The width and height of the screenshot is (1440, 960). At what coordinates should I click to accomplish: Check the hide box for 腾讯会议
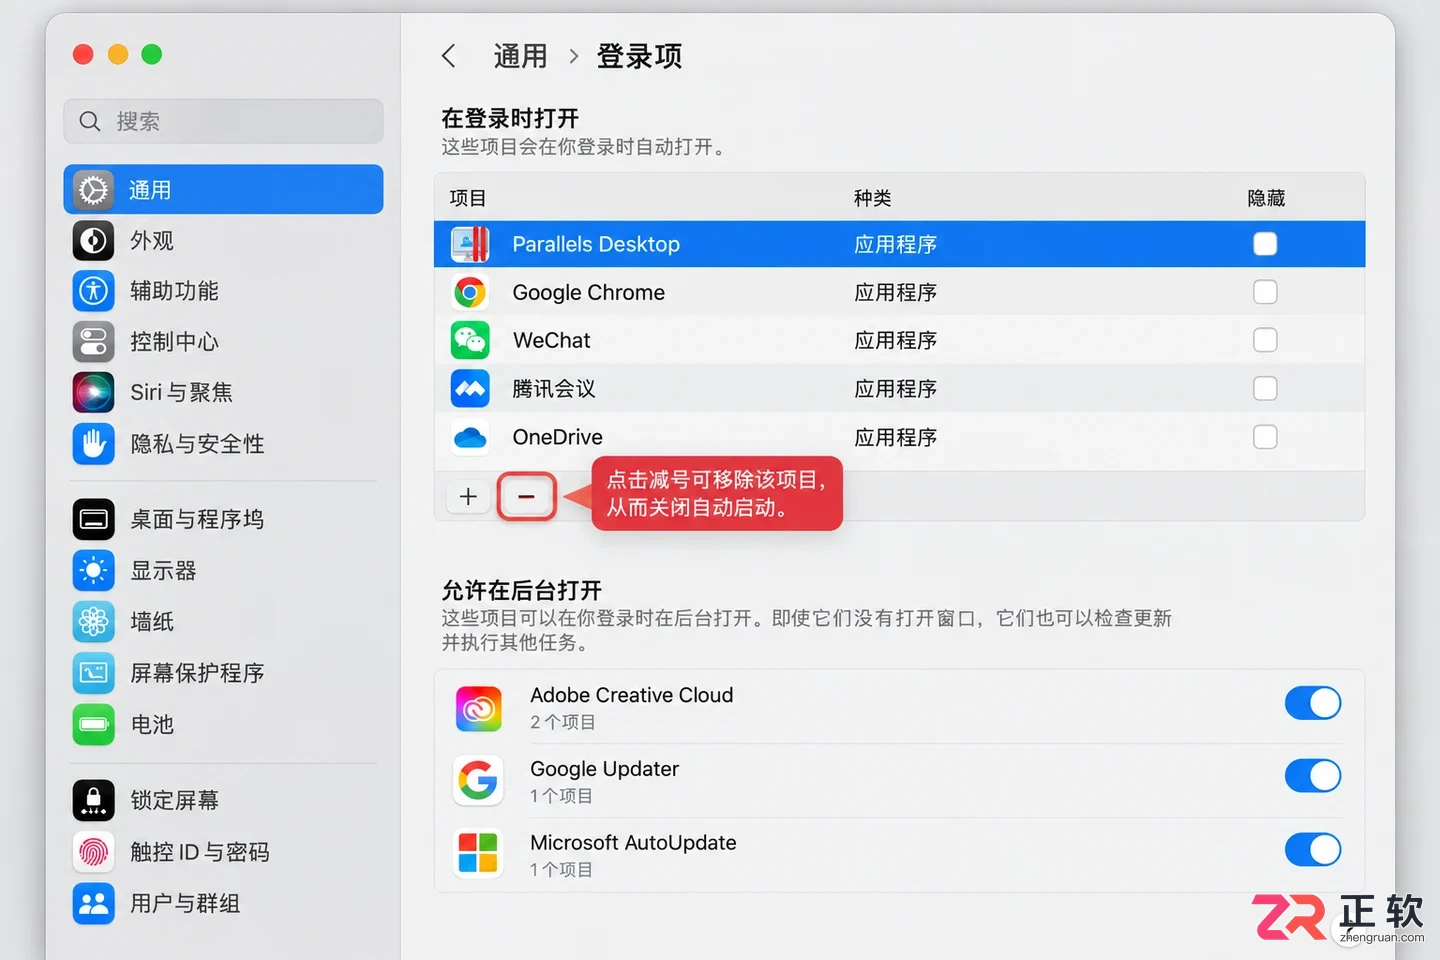pyautogui.click(x=1265, y=388)
